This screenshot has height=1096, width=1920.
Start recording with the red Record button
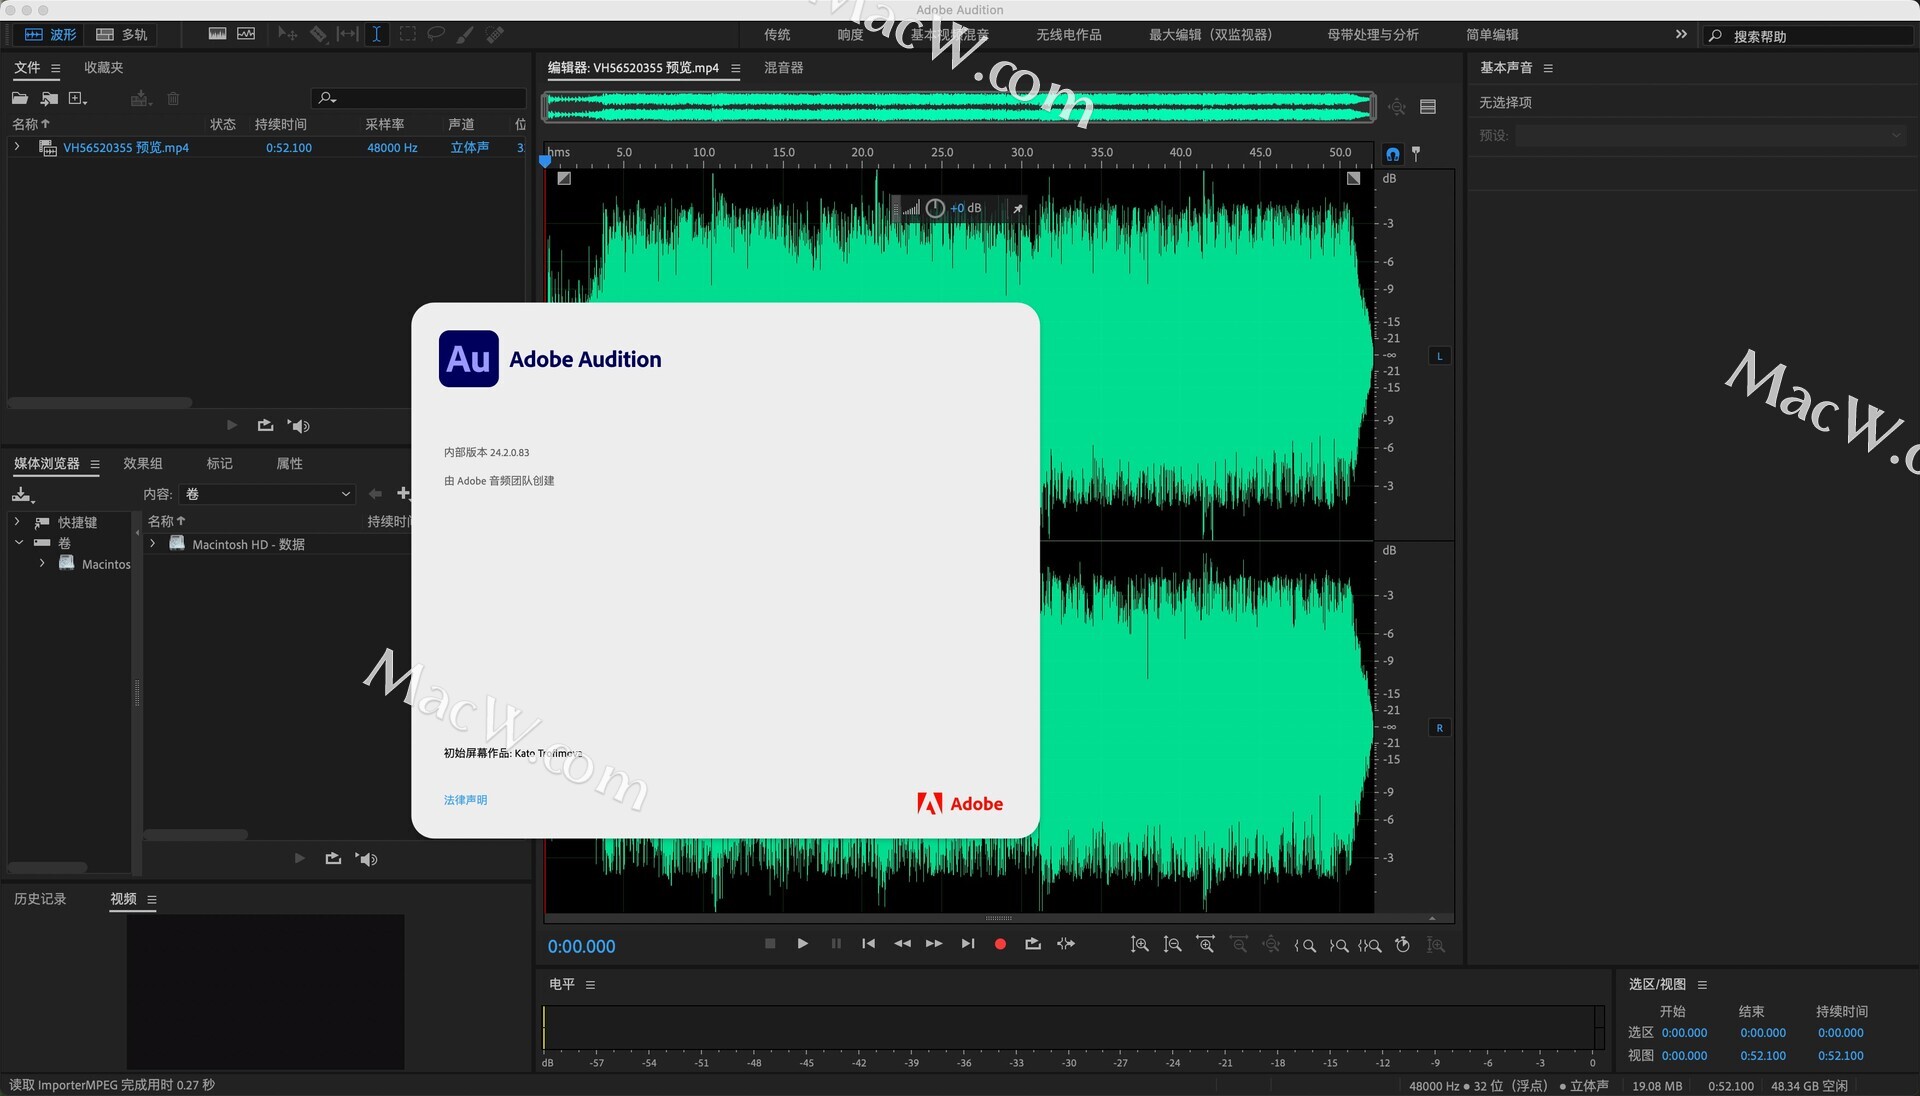coord(1000,943)
